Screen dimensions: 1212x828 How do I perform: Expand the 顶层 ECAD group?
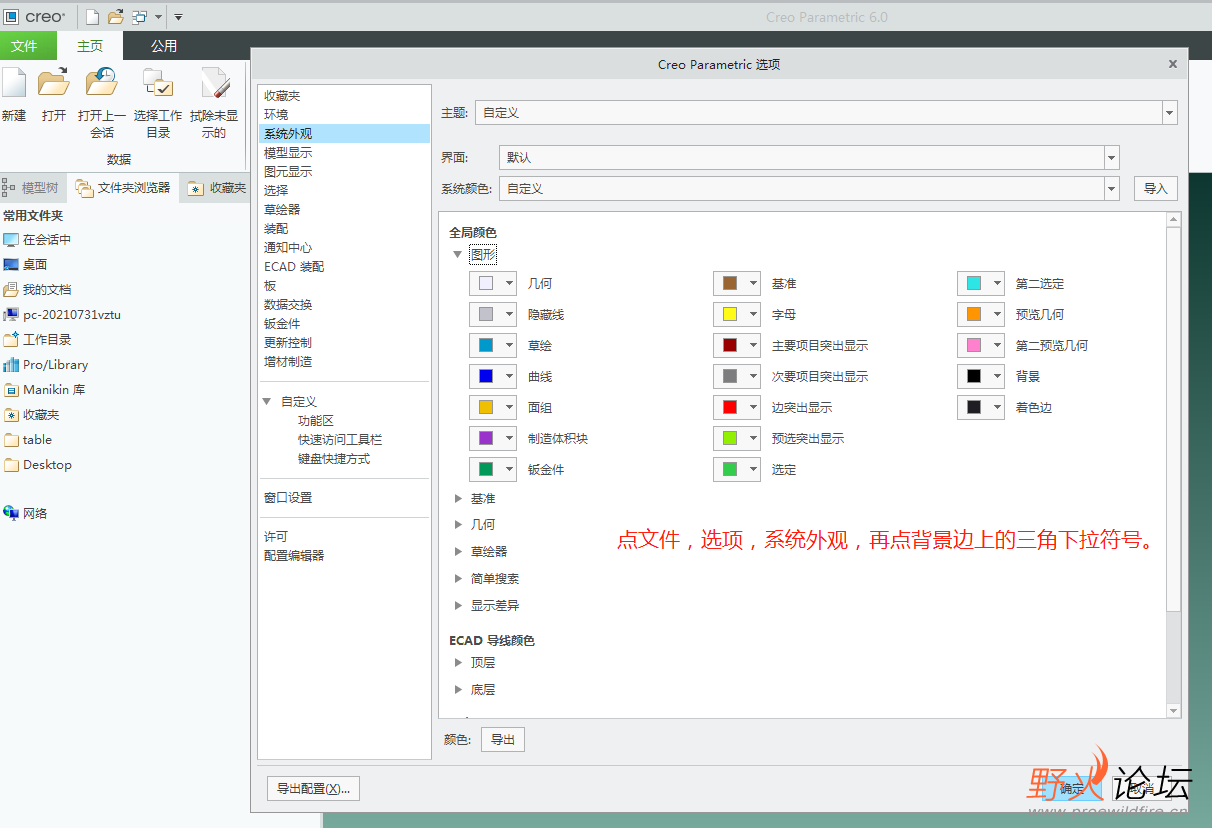click(458, 663)
